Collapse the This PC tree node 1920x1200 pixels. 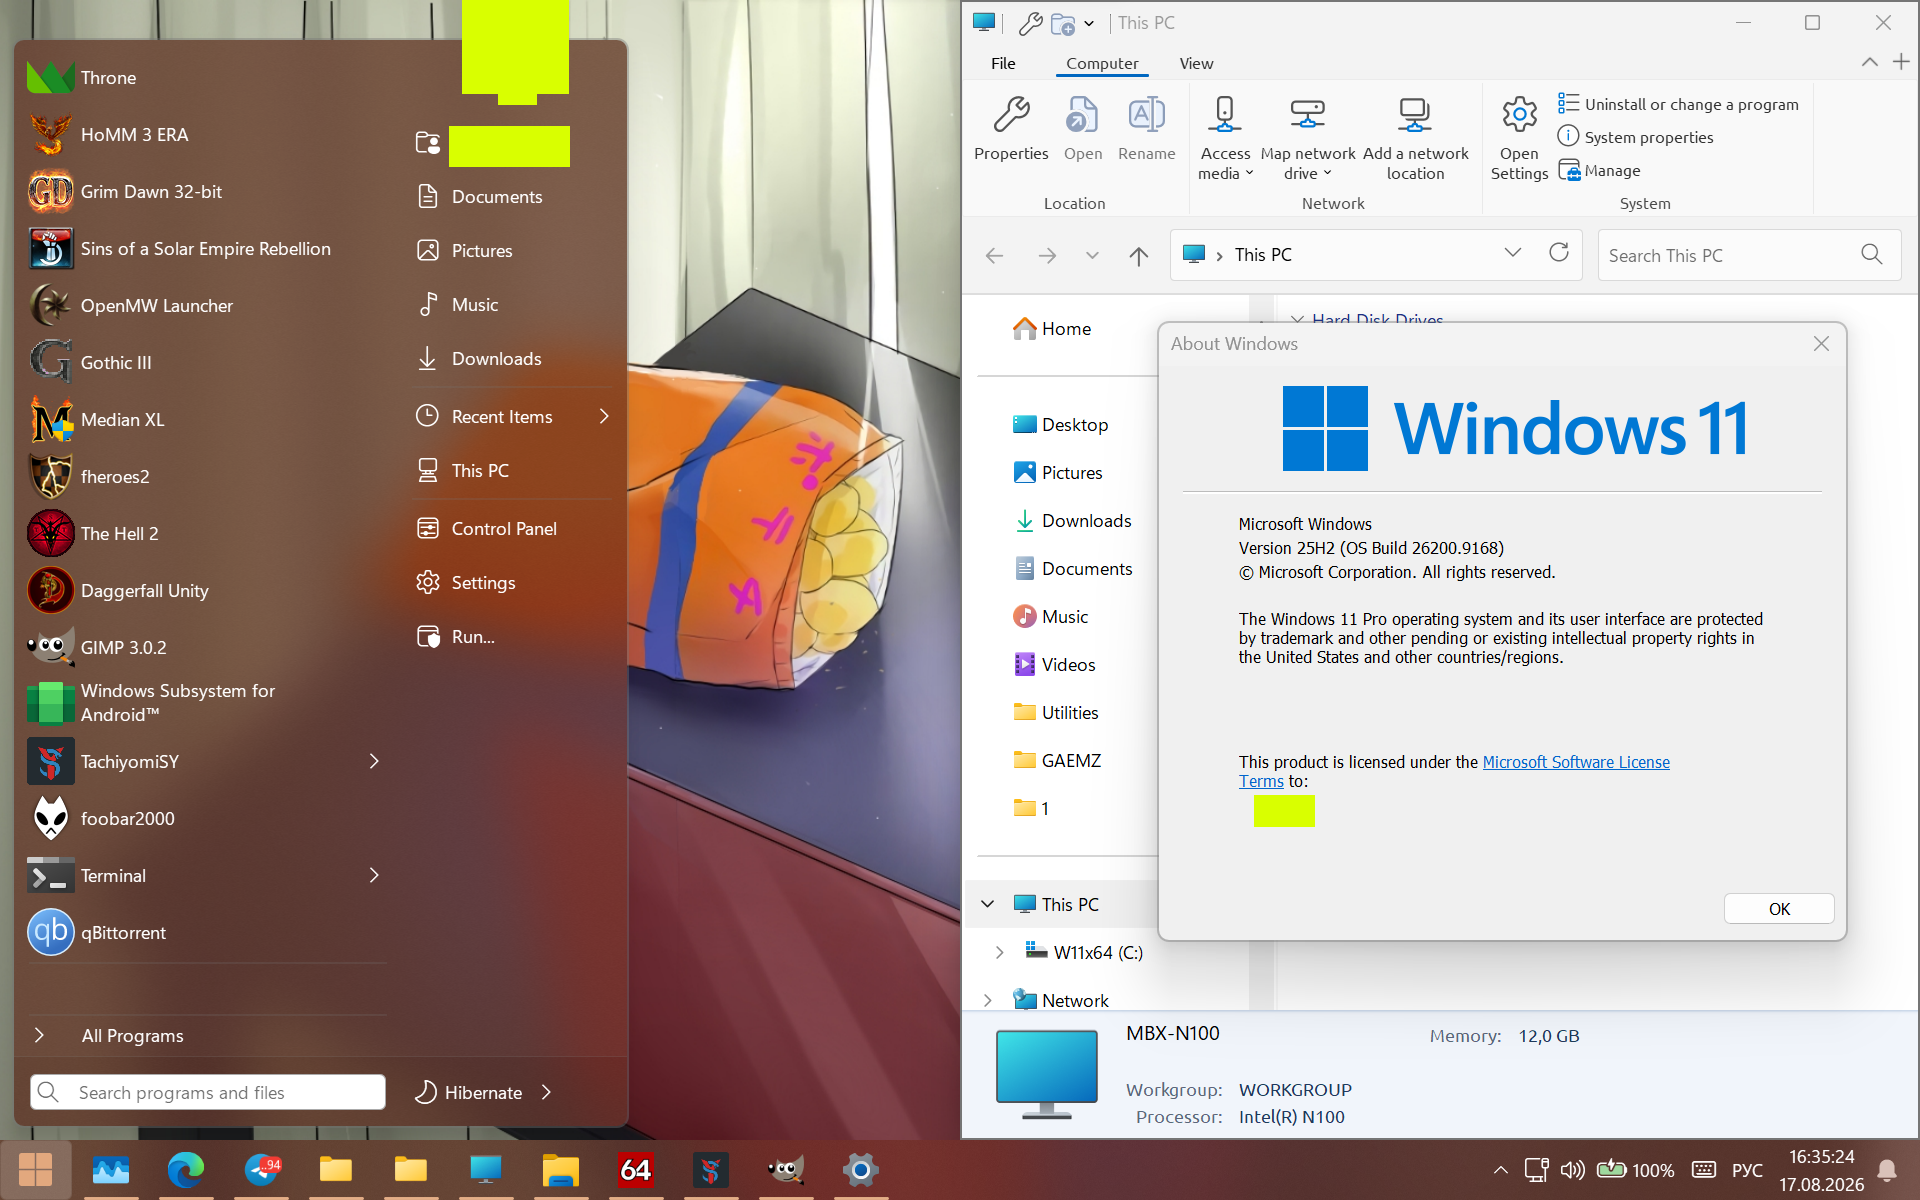click(x=988, y=905)
